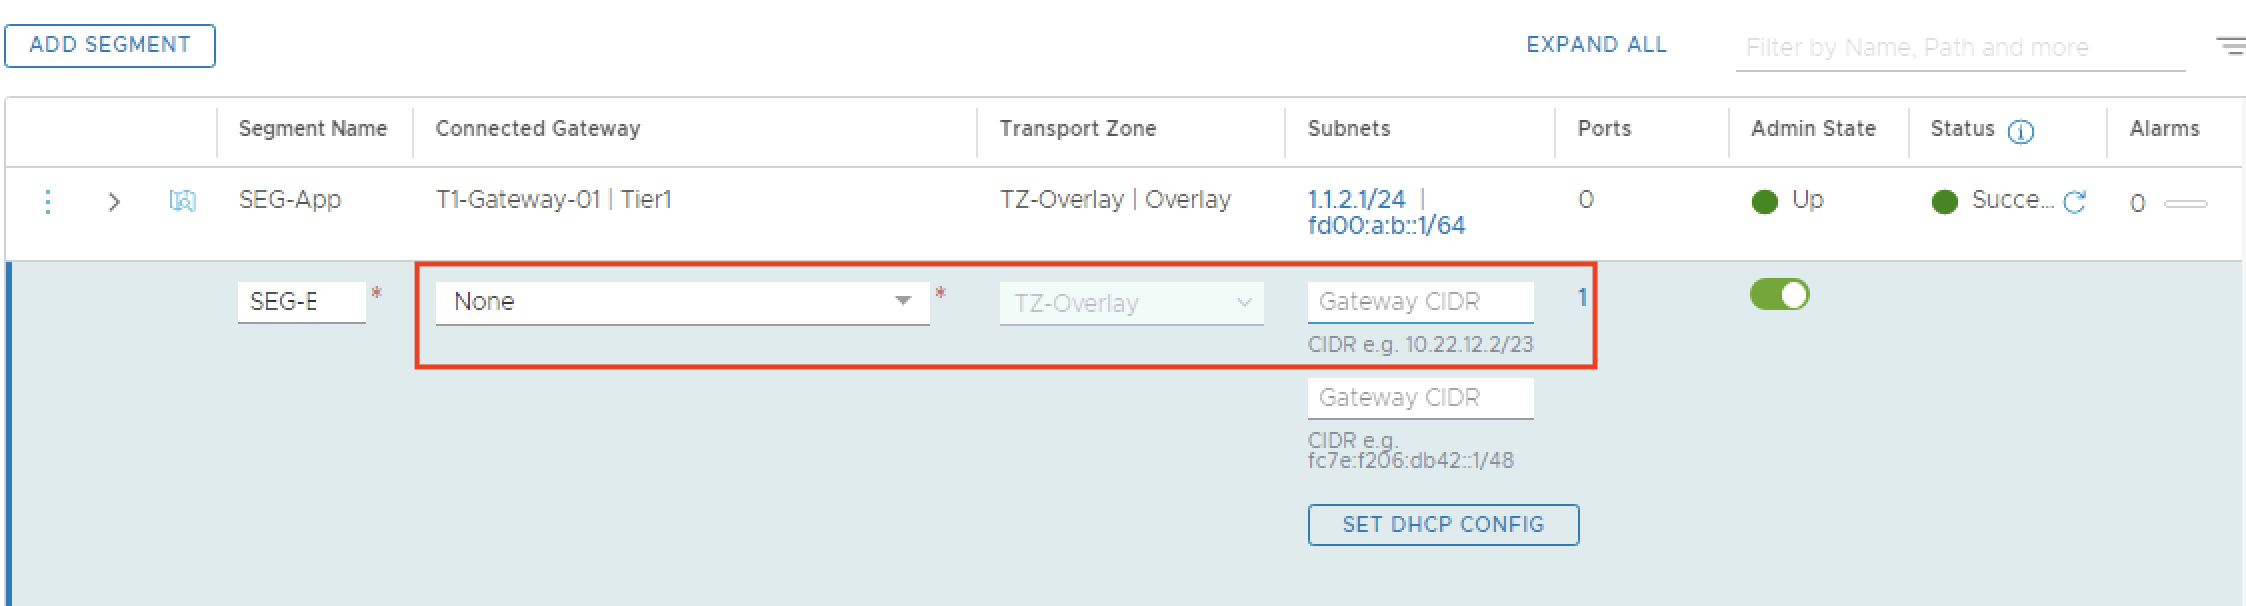
Task: Click the segment name input field
Action: tap(301, 302)
